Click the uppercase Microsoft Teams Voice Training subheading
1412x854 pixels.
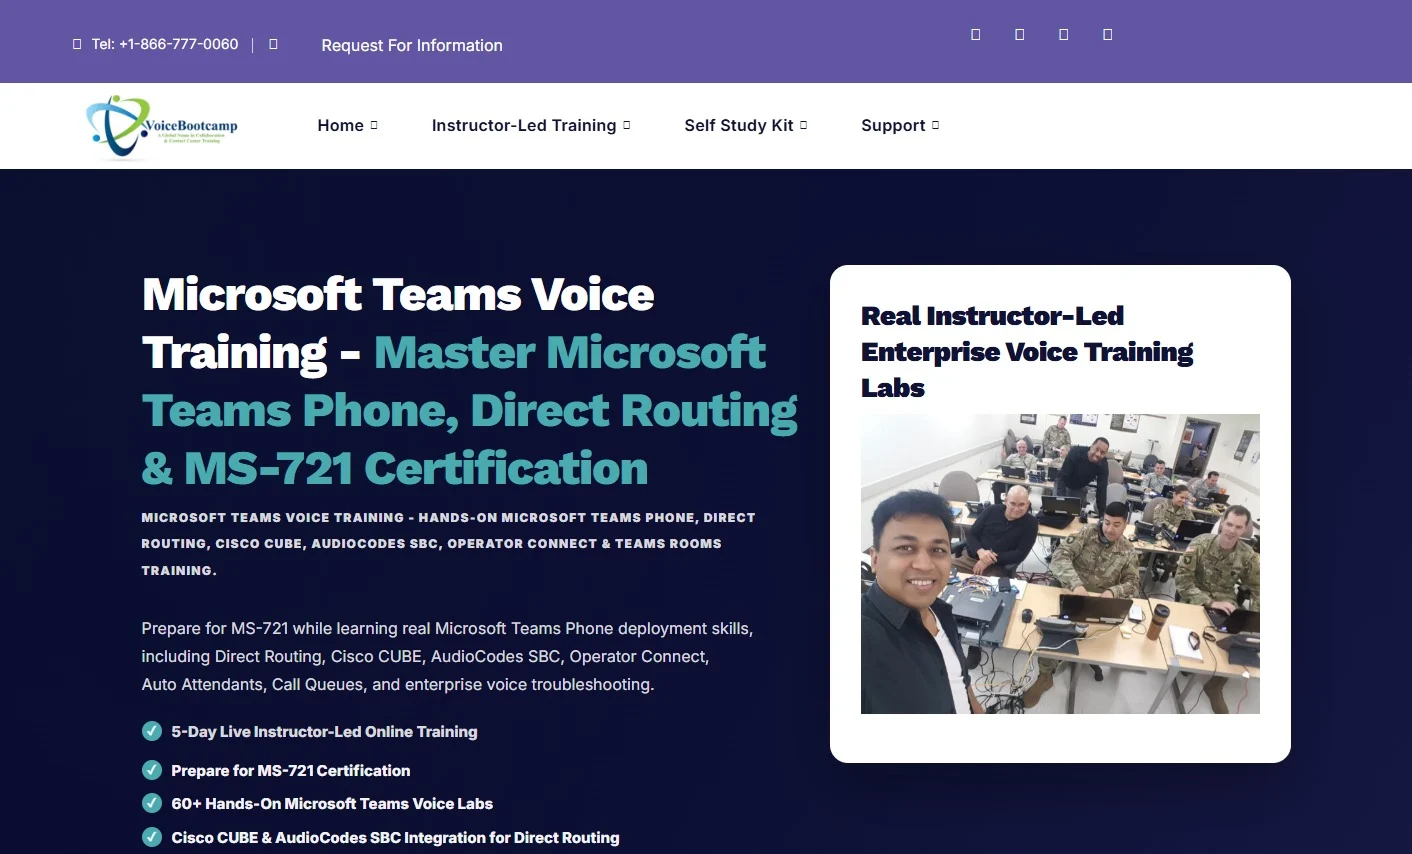tap(448, 544)
